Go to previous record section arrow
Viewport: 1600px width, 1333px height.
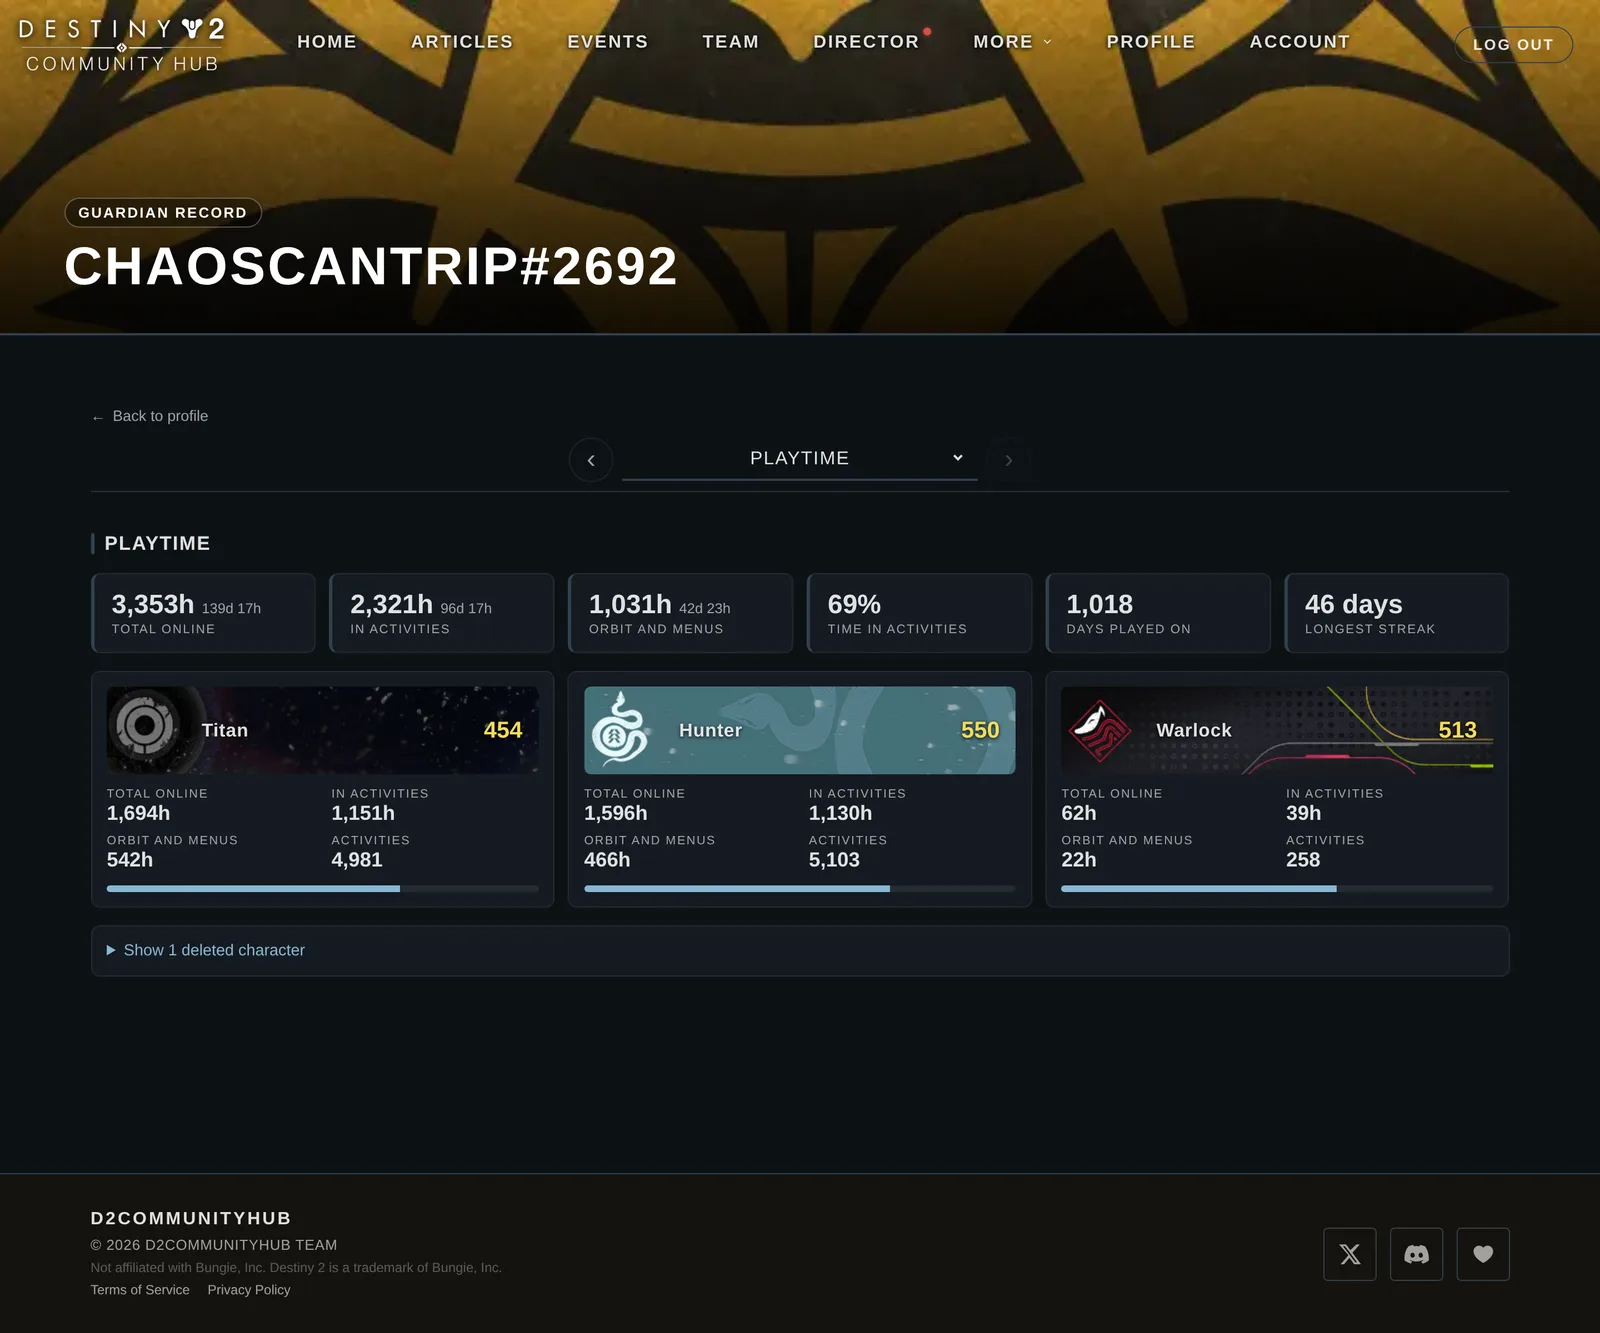click(x=591, y=460)
